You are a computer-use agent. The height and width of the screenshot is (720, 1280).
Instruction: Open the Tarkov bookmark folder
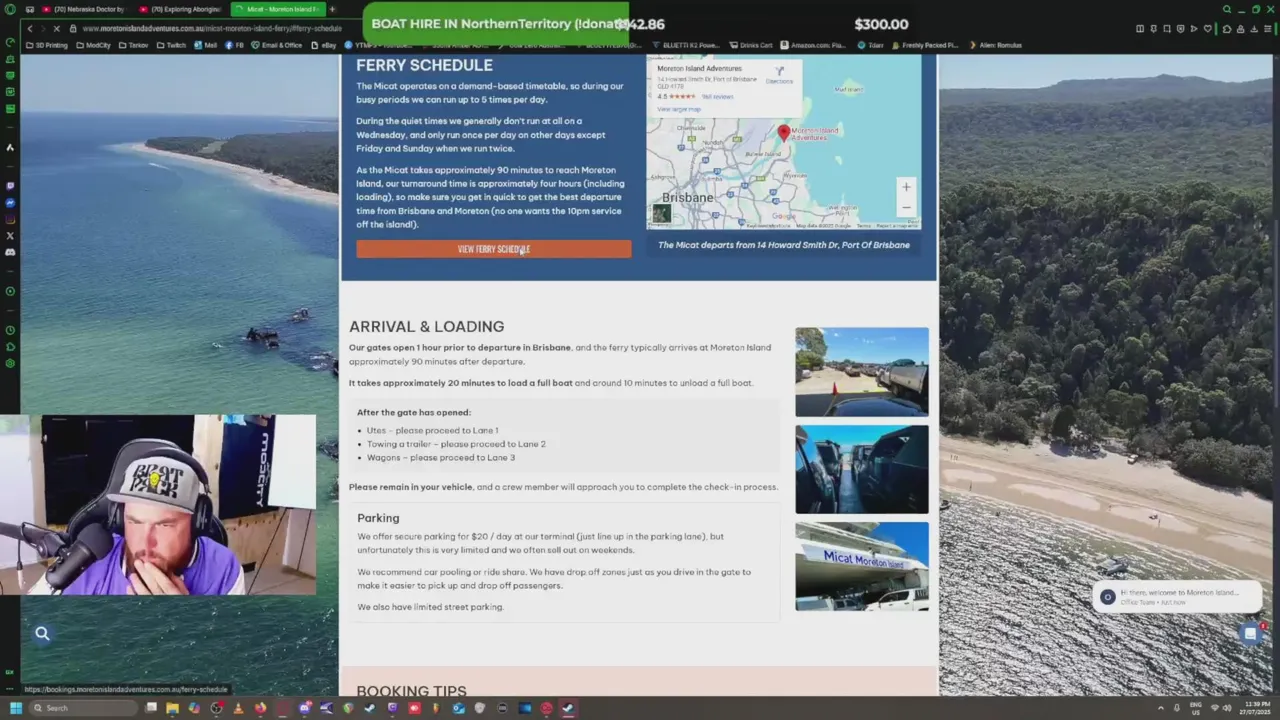click(x=134, y=45)
